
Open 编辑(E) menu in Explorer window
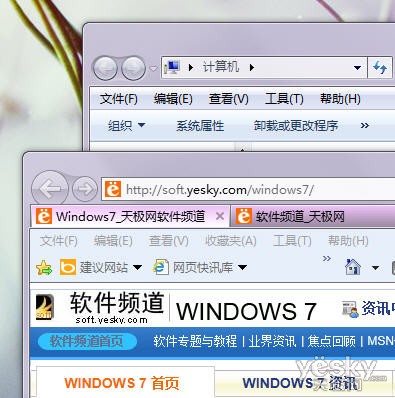(173, 99)
